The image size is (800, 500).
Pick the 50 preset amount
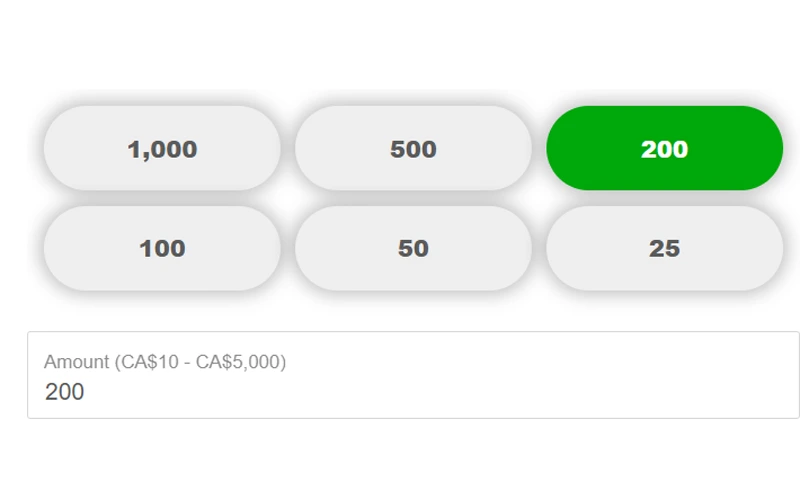coord(413,248)
